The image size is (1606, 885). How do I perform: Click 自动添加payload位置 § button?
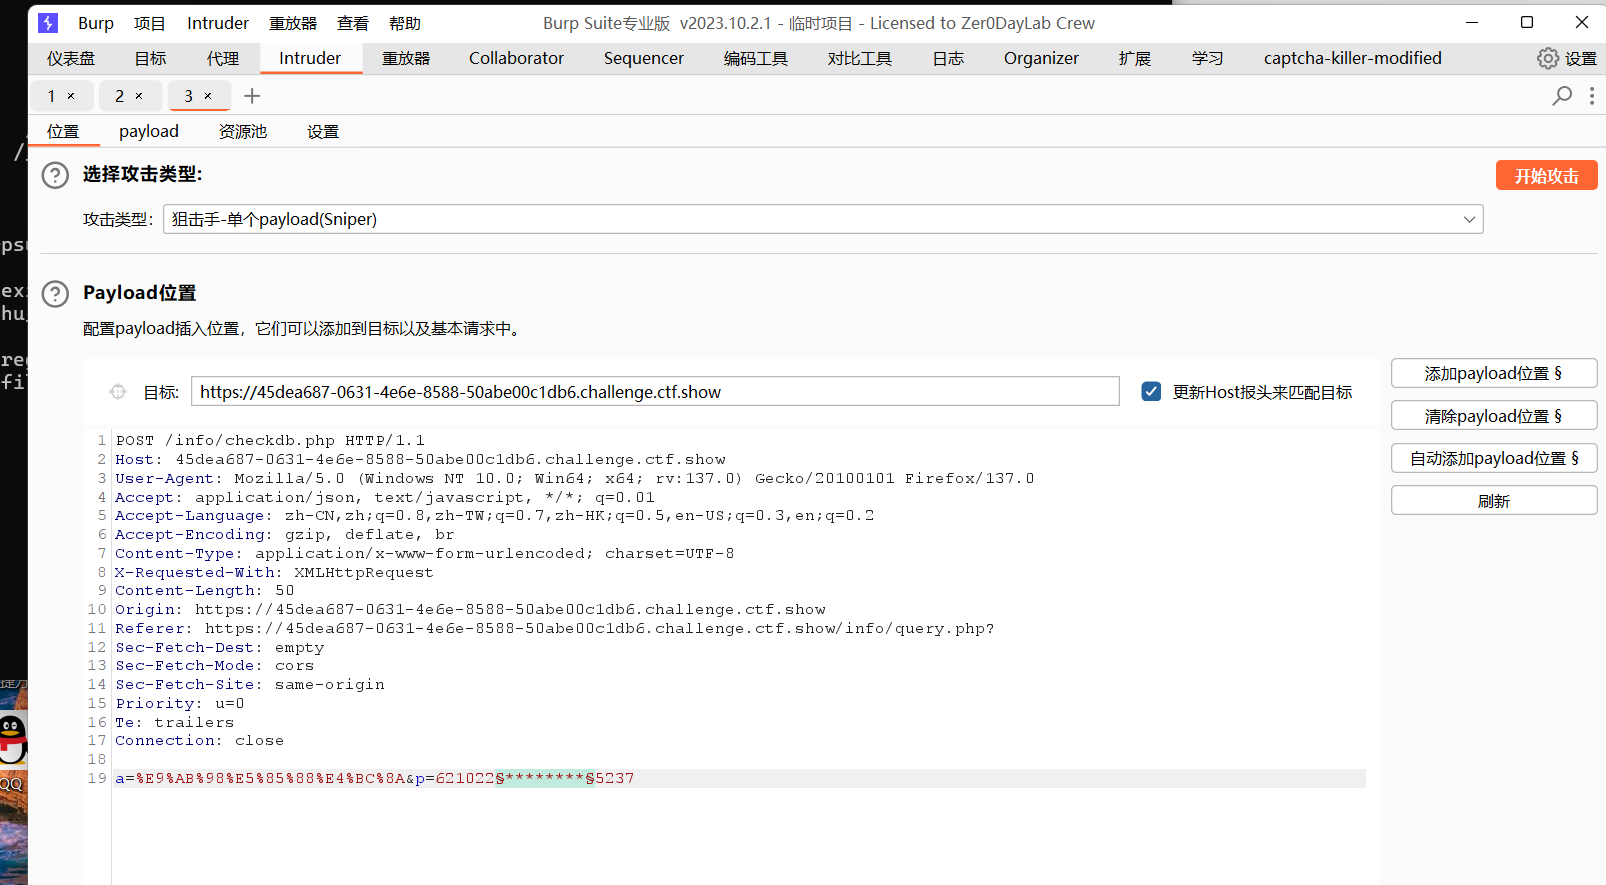pos(1493,458)
